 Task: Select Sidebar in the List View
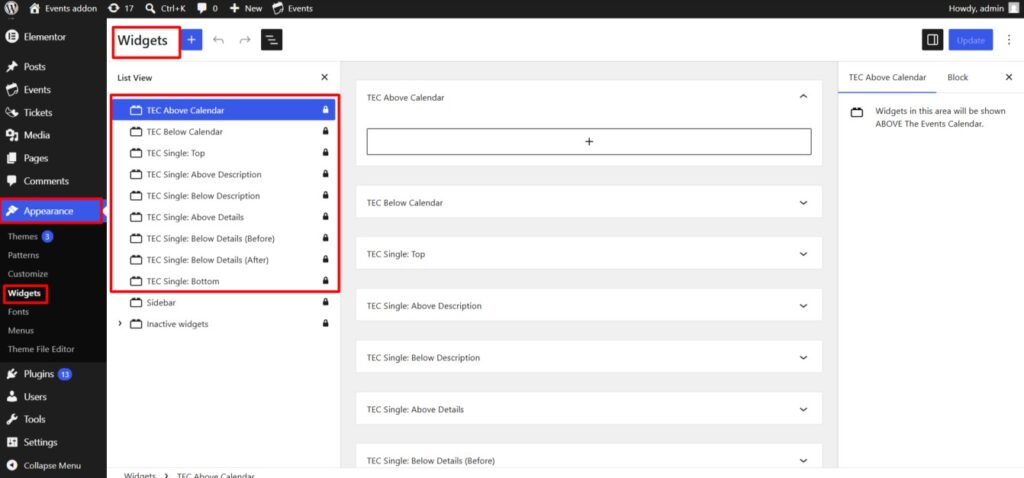(x=223, y=302)
